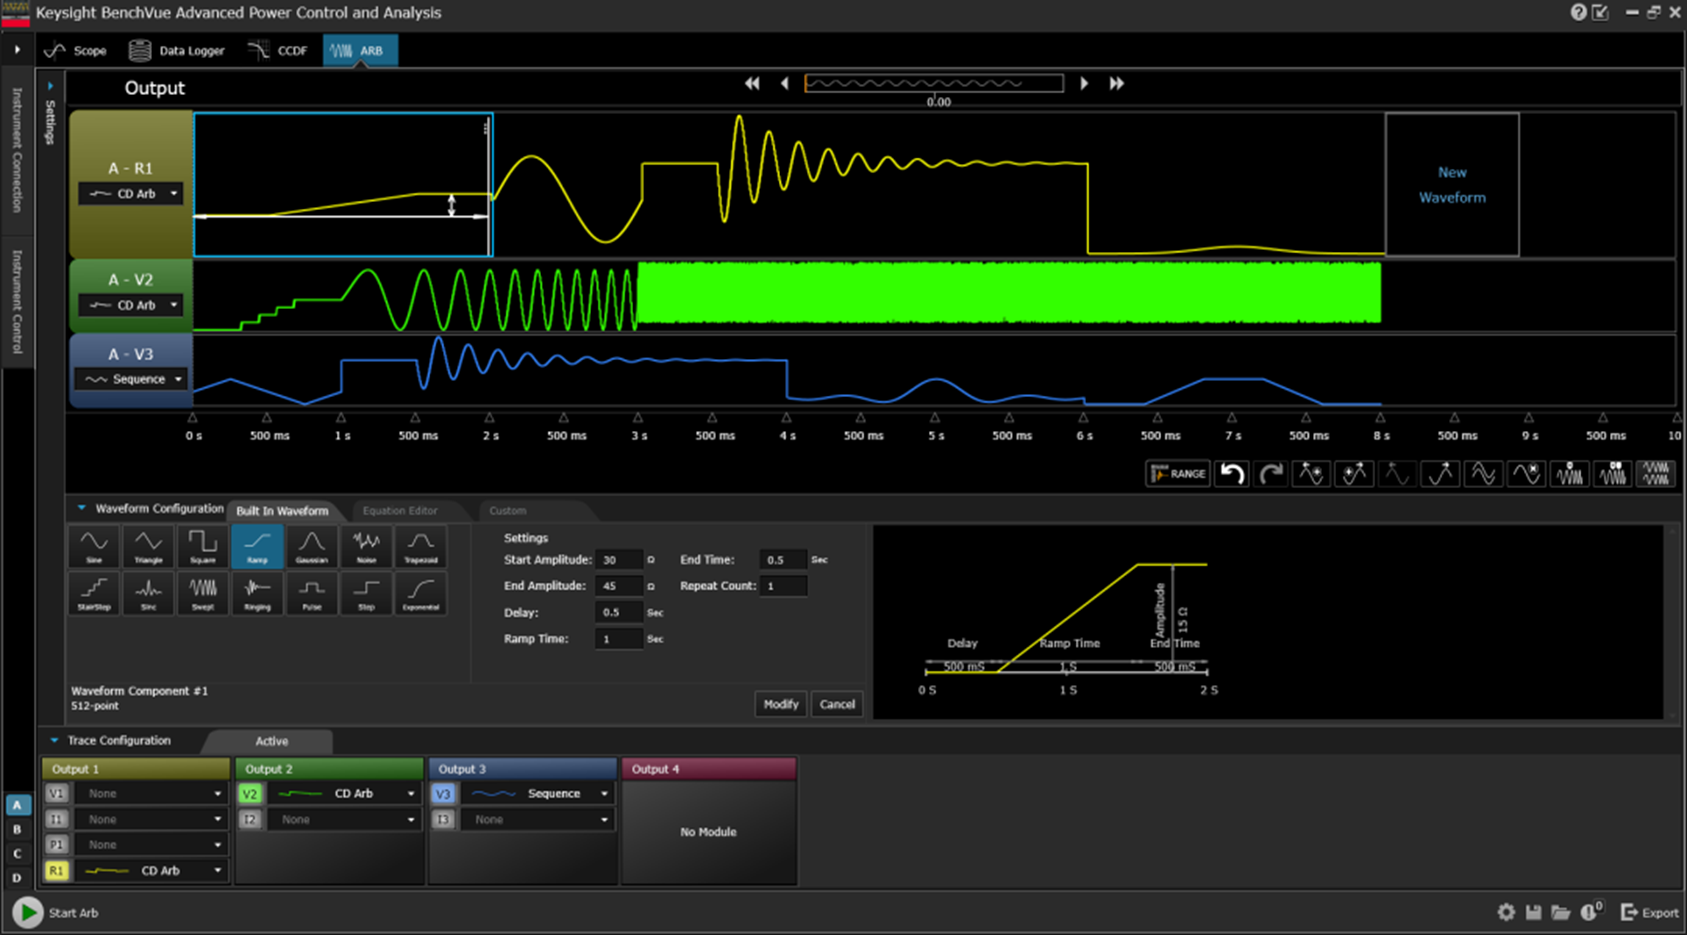Open the help question mark icon
1687x935 pixels.
coord(1578,12)
